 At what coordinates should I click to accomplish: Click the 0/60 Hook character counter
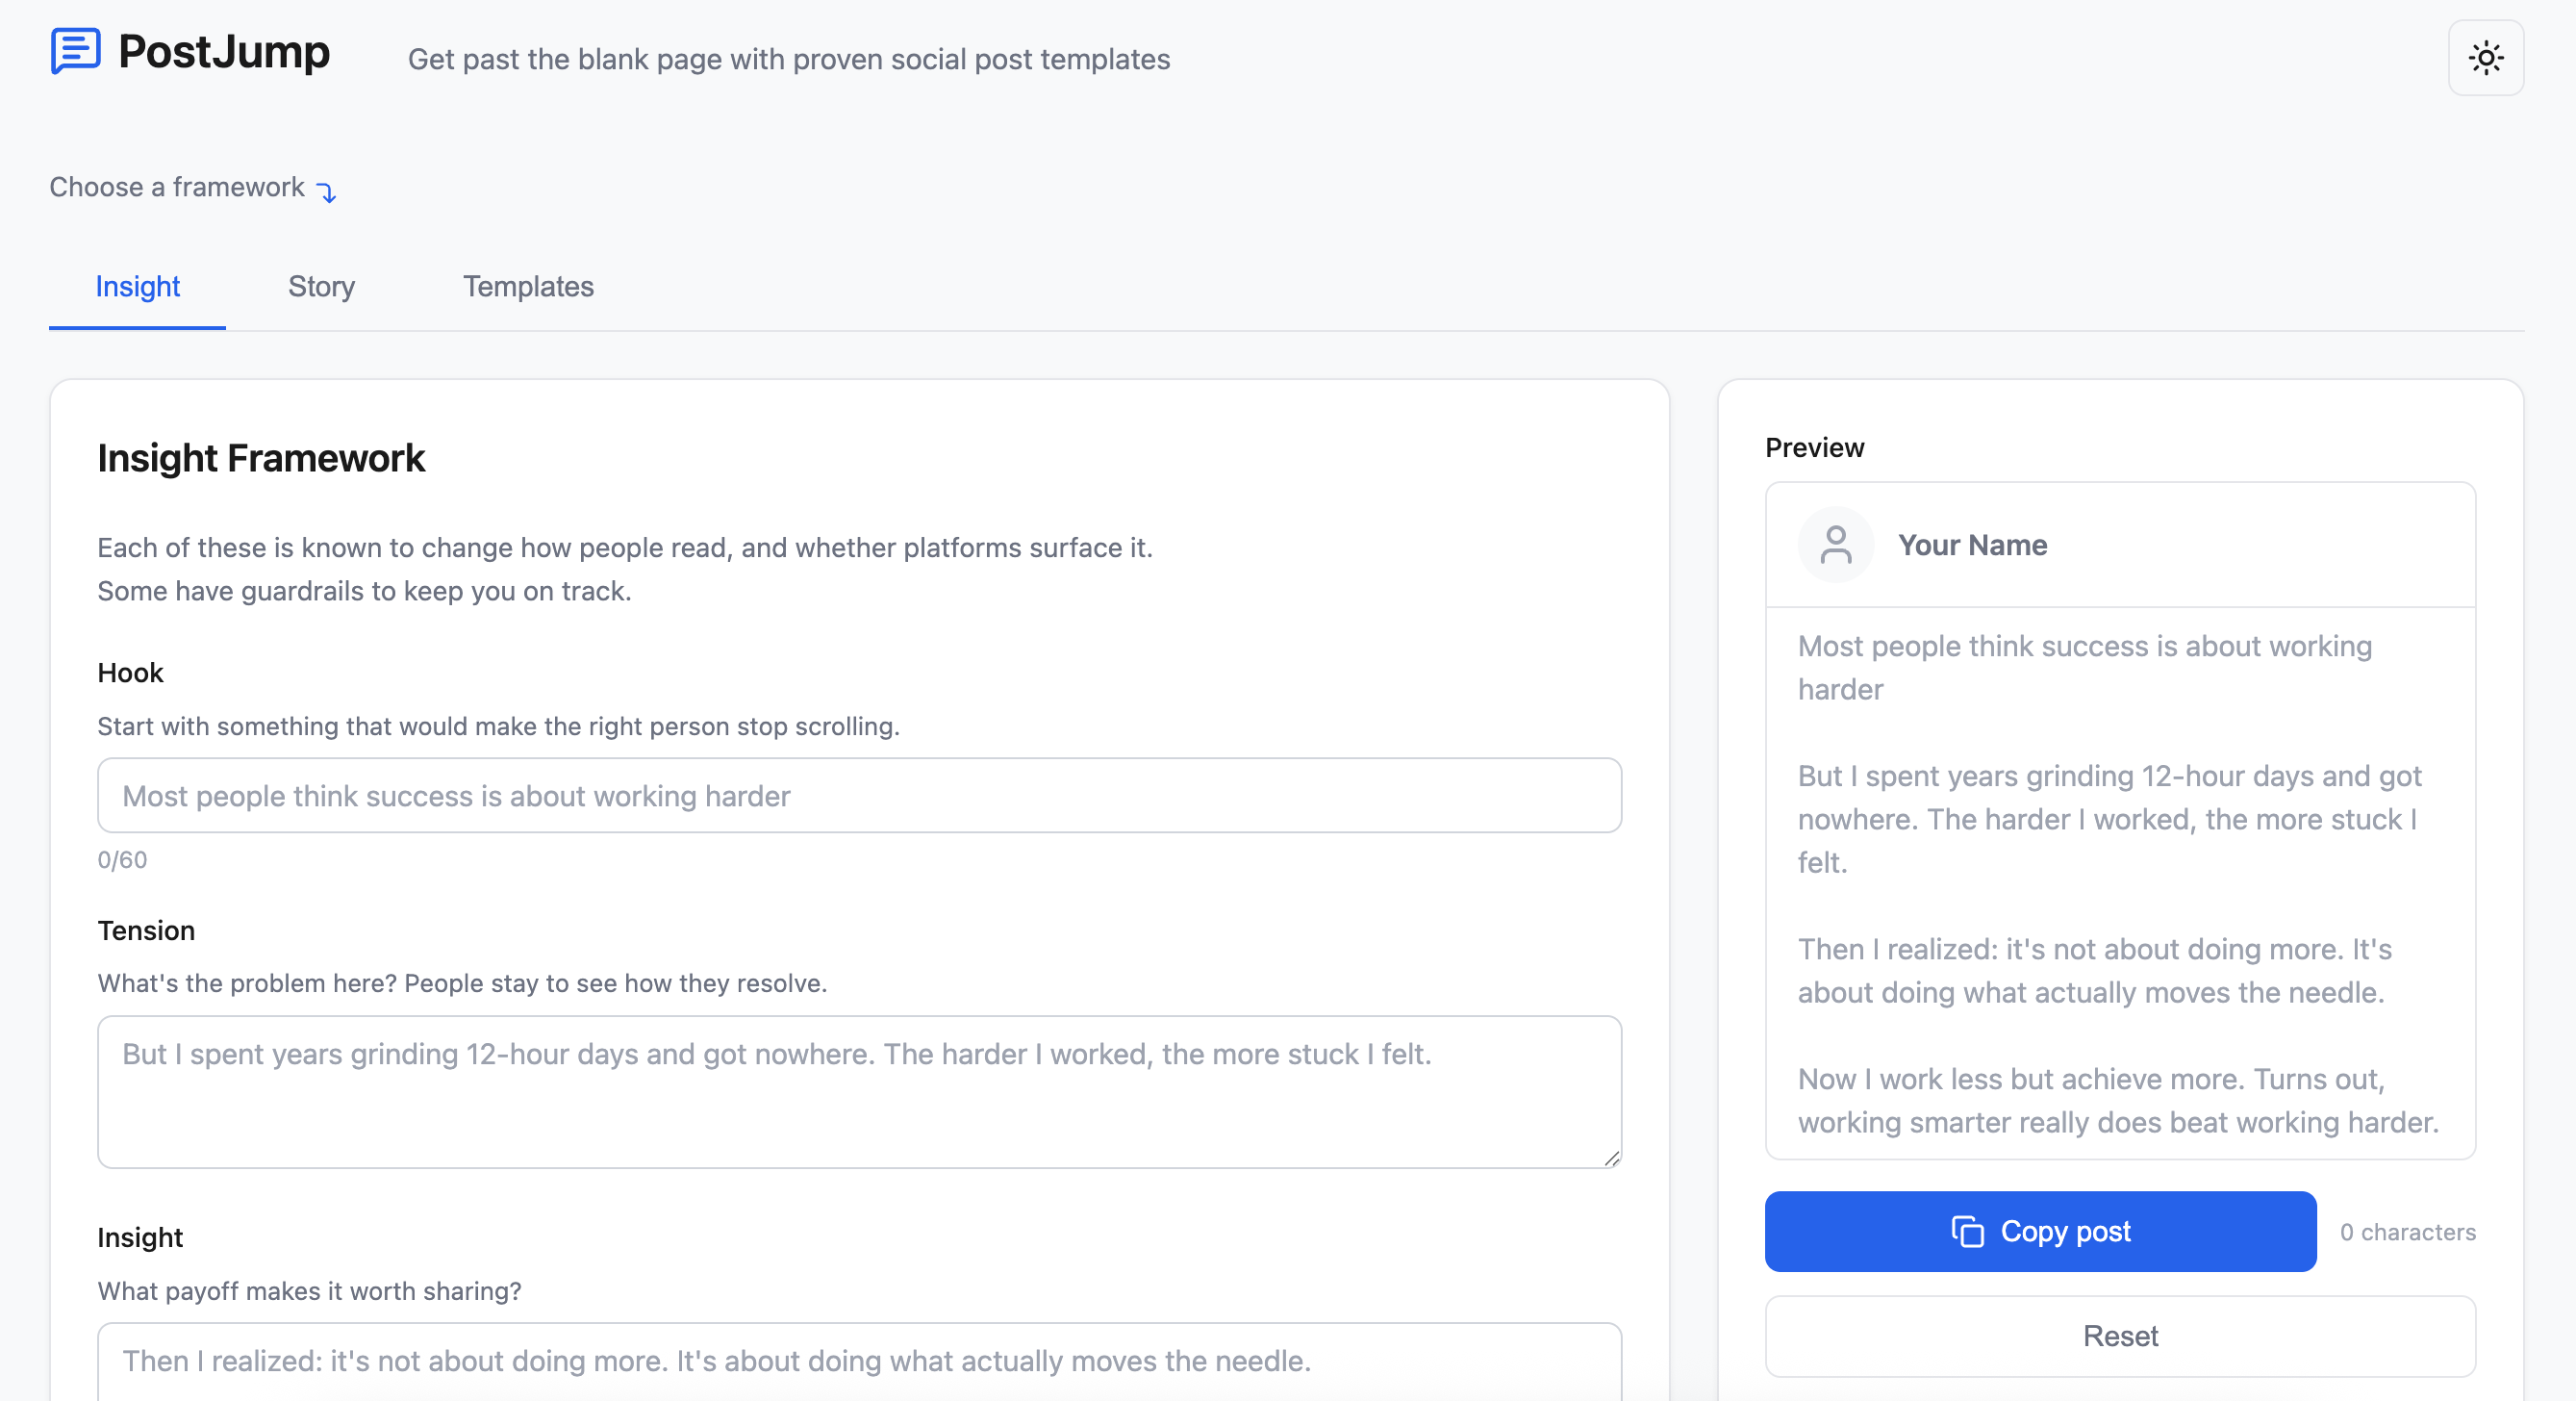(122, 860)
